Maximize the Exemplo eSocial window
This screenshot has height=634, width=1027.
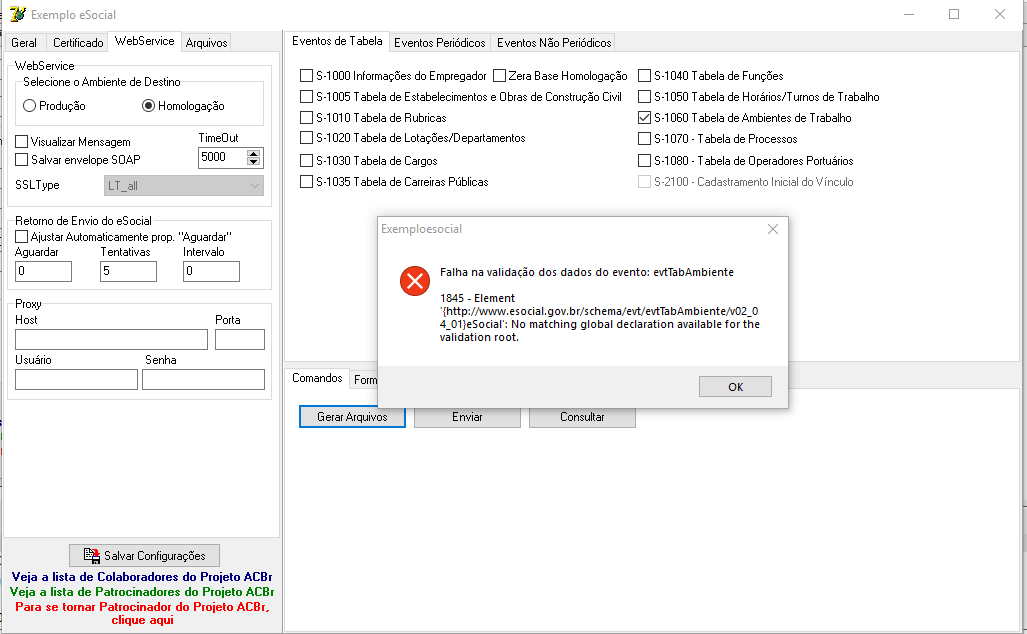(954, 14)
